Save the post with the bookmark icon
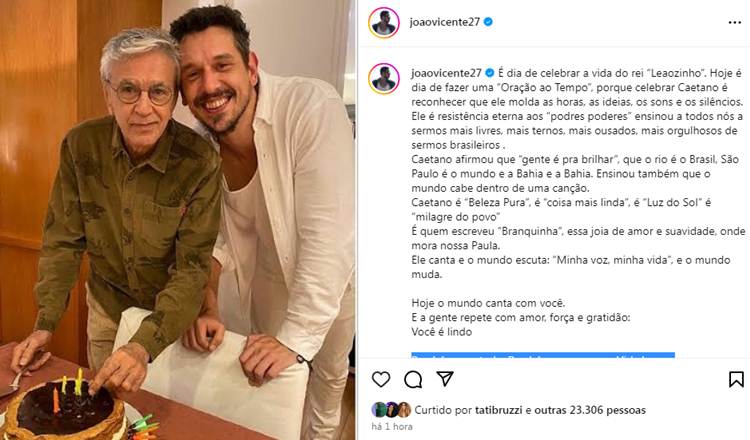This screenshot has width=750, height=440. 736,379
